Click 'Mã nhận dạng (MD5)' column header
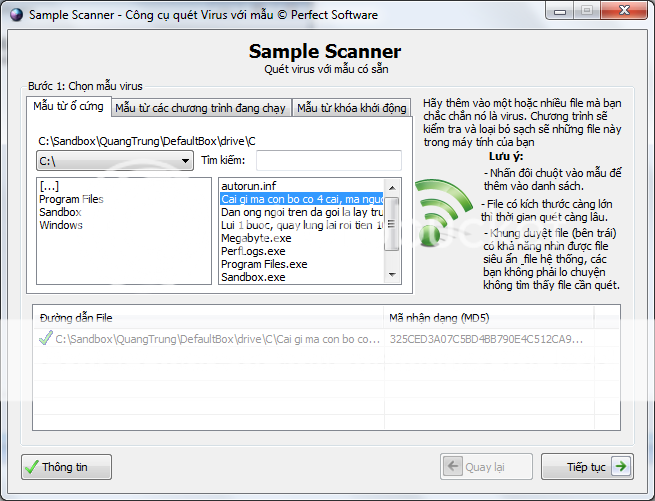655x501 pixels. pyautogui.click(x=432, y=317)
